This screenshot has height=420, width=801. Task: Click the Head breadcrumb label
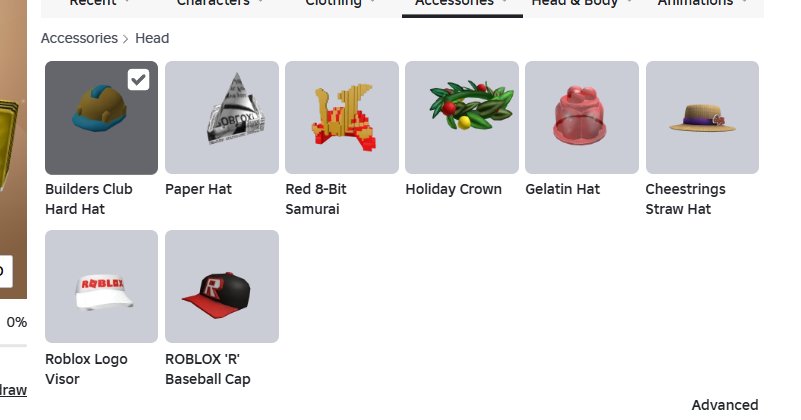(x=152, y=38)
